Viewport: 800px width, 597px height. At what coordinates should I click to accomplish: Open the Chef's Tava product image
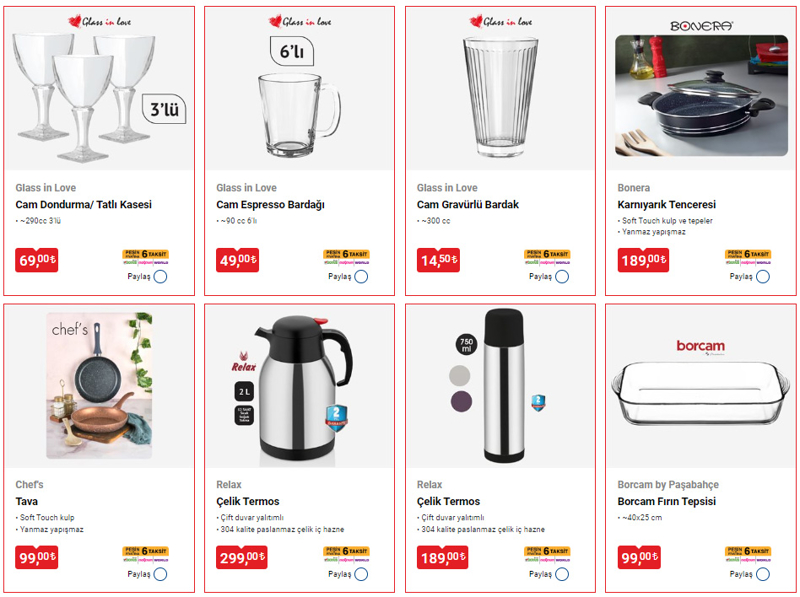click(x=99, y=386)
